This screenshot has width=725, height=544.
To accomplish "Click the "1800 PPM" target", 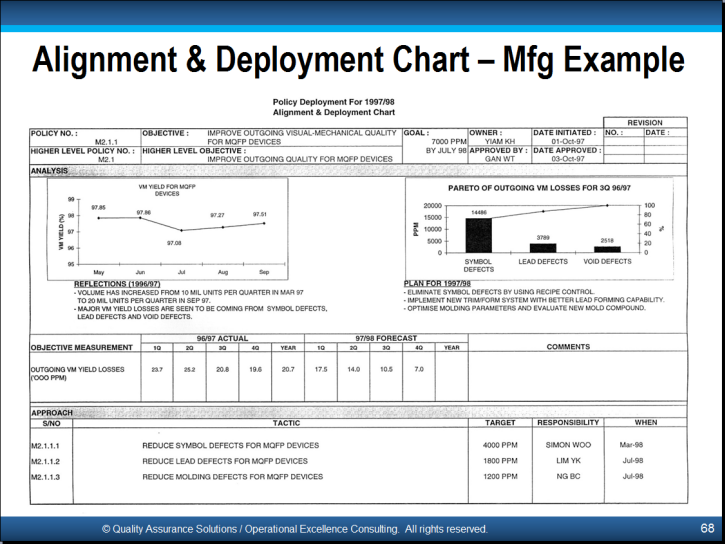I will coord(500,461).
